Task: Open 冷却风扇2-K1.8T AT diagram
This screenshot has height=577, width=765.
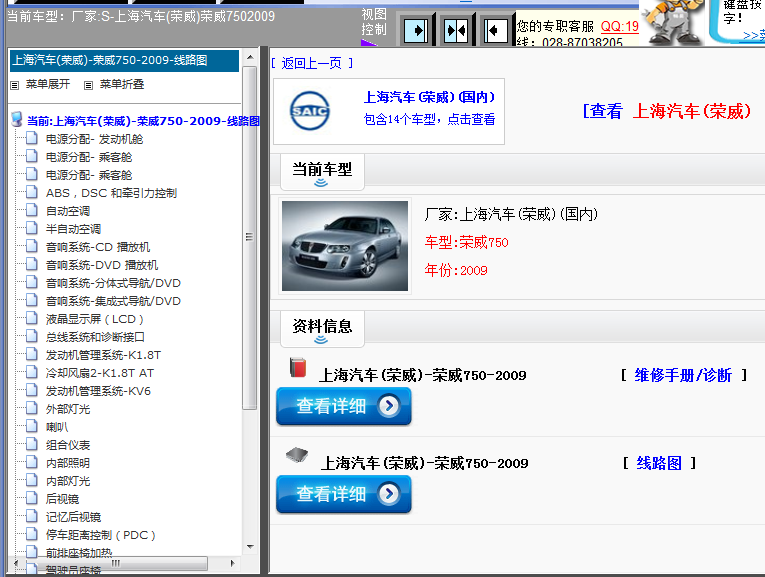Action: [x=100, y=373]
